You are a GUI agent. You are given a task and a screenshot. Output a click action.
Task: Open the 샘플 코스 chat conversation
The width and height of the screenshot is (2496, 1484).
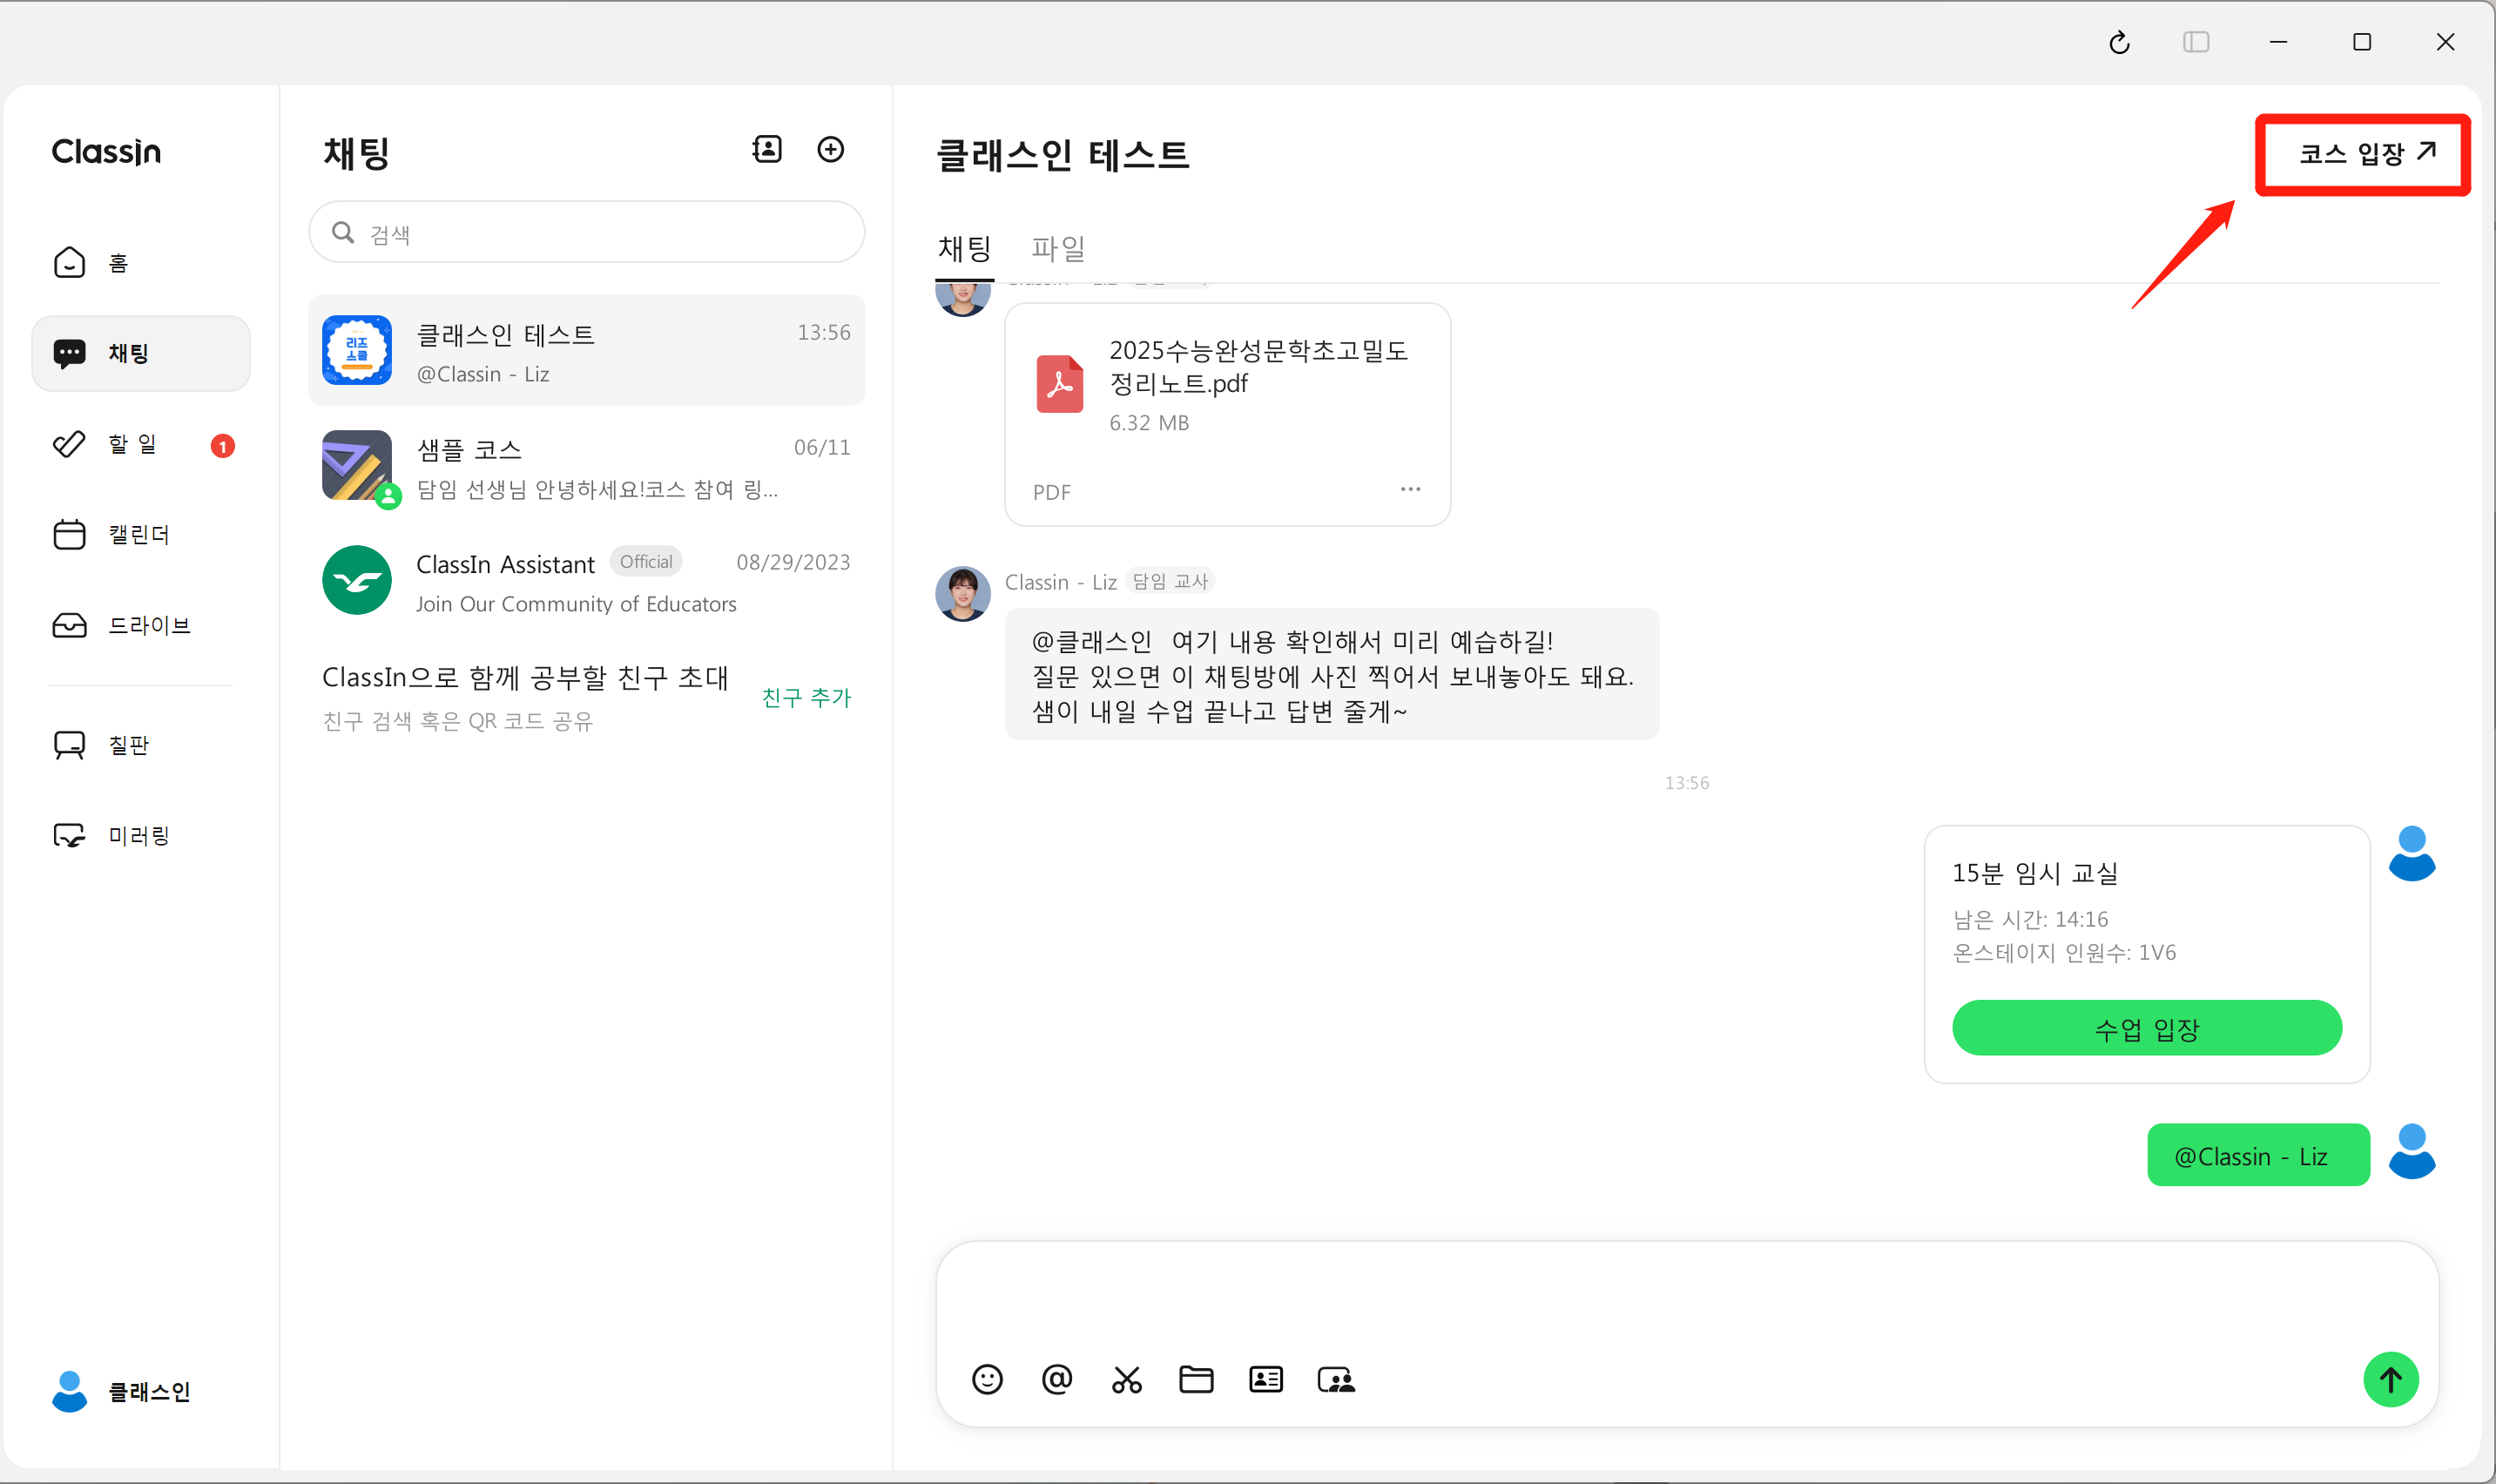pyautogui.click(x=587, y=466)
